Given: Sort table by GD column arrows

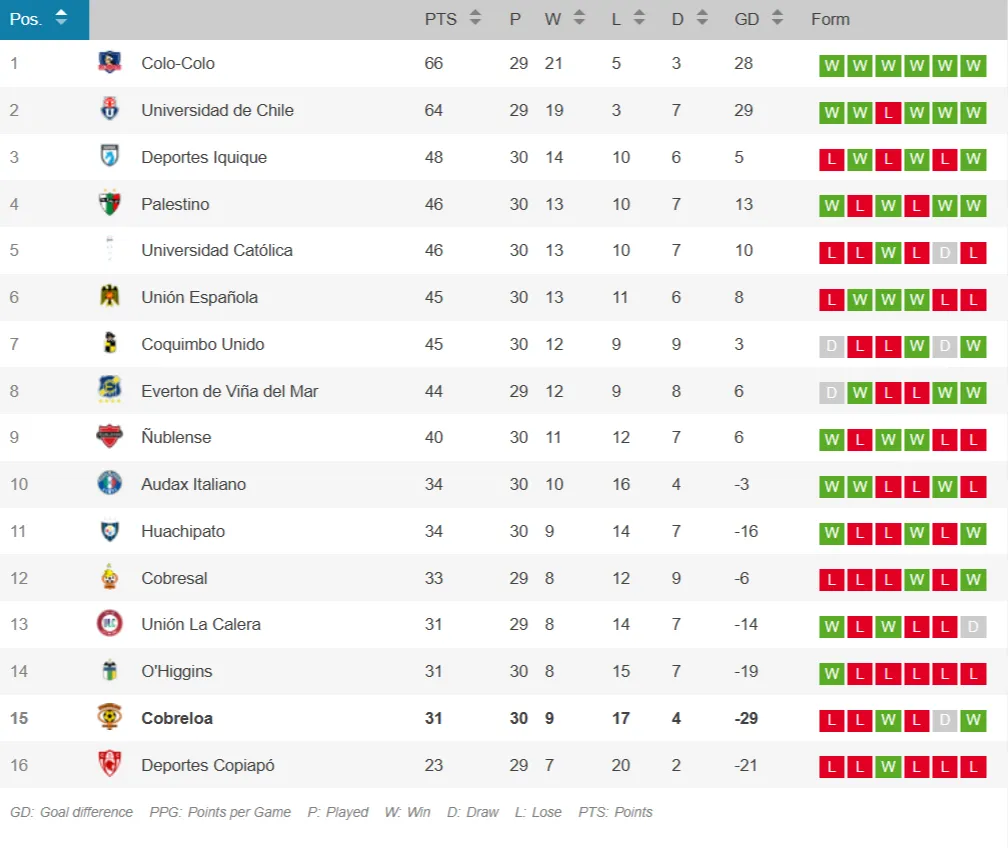Looking at the screenshot, I should 776,18.
